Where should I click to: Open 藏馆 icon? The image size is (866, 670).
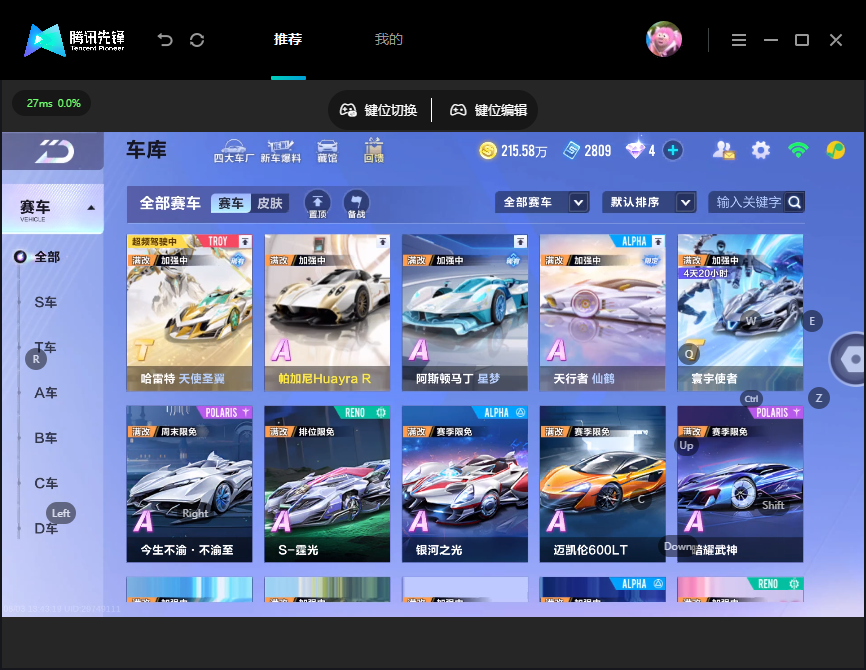tap(327, 151)
